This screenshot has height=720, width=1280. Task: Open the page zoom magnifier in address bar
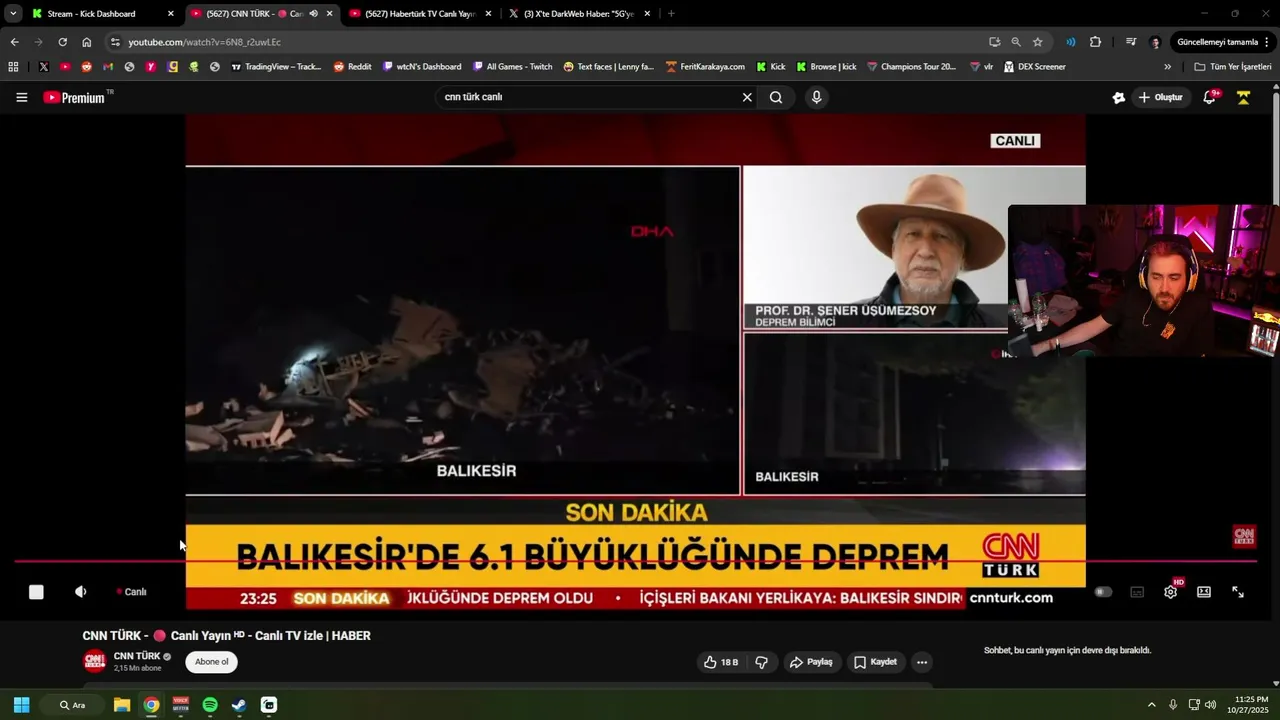point(1016,42)
